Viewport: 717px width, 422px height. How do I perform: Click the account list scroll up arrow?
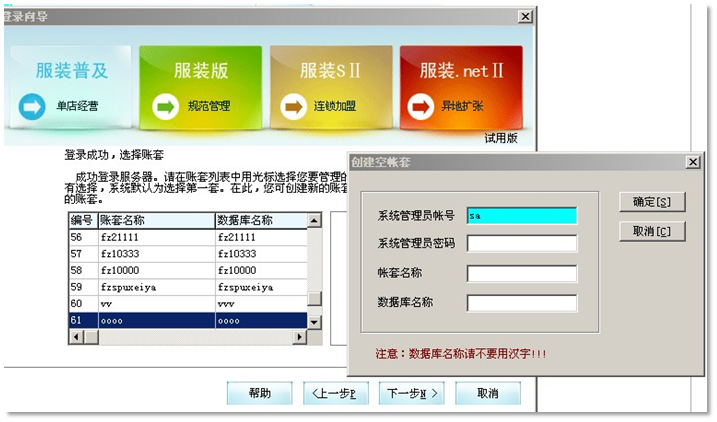(x=314, y=221)
